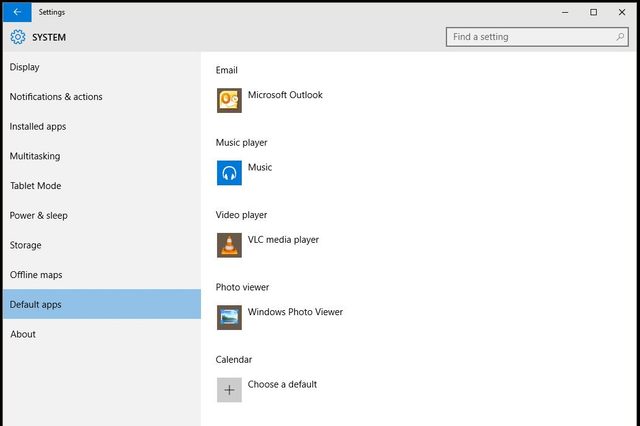Click the System gear icon
This screenshot has width=640, height=426.
(x=18, y=37)
